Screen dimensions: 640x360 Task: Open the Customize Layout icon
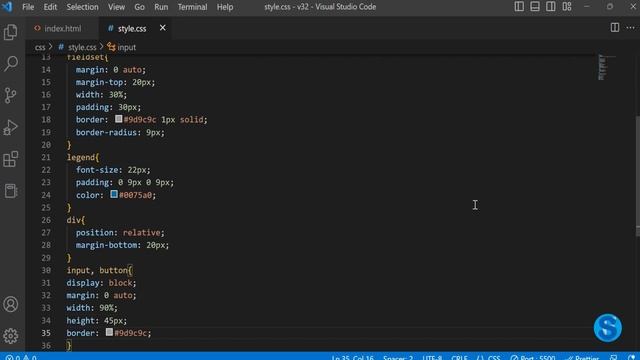[x=567, y=7]
